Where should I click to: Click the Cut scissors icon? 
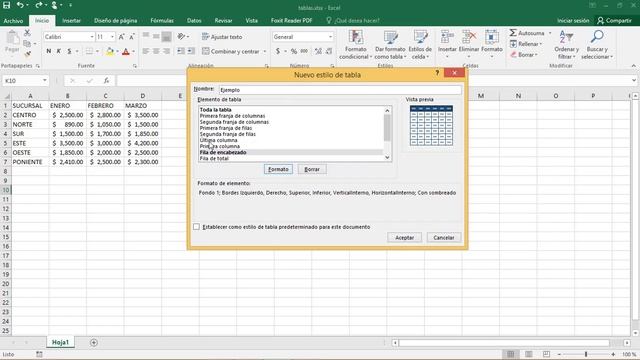(x=27, y=33)
